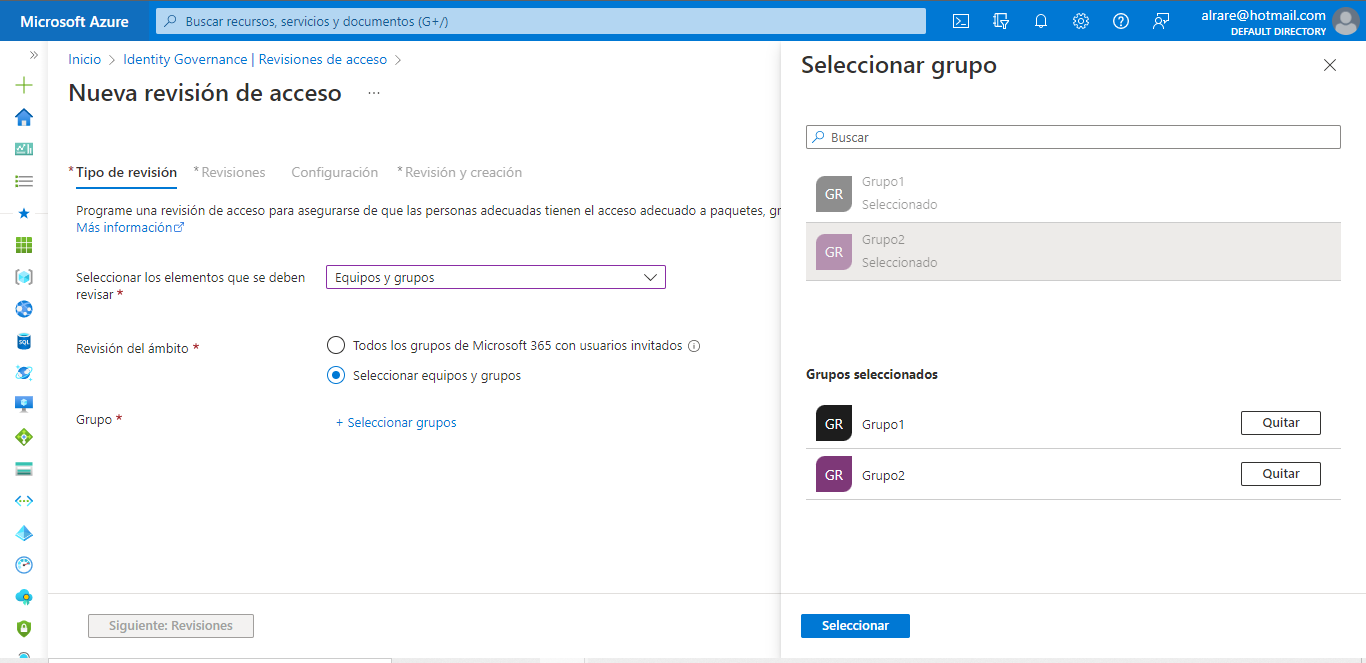The image size is (1366, 663).
Task: Expand the ellipsis next to Nueva revisión de acceso
Action: click(x=374, y=93)
